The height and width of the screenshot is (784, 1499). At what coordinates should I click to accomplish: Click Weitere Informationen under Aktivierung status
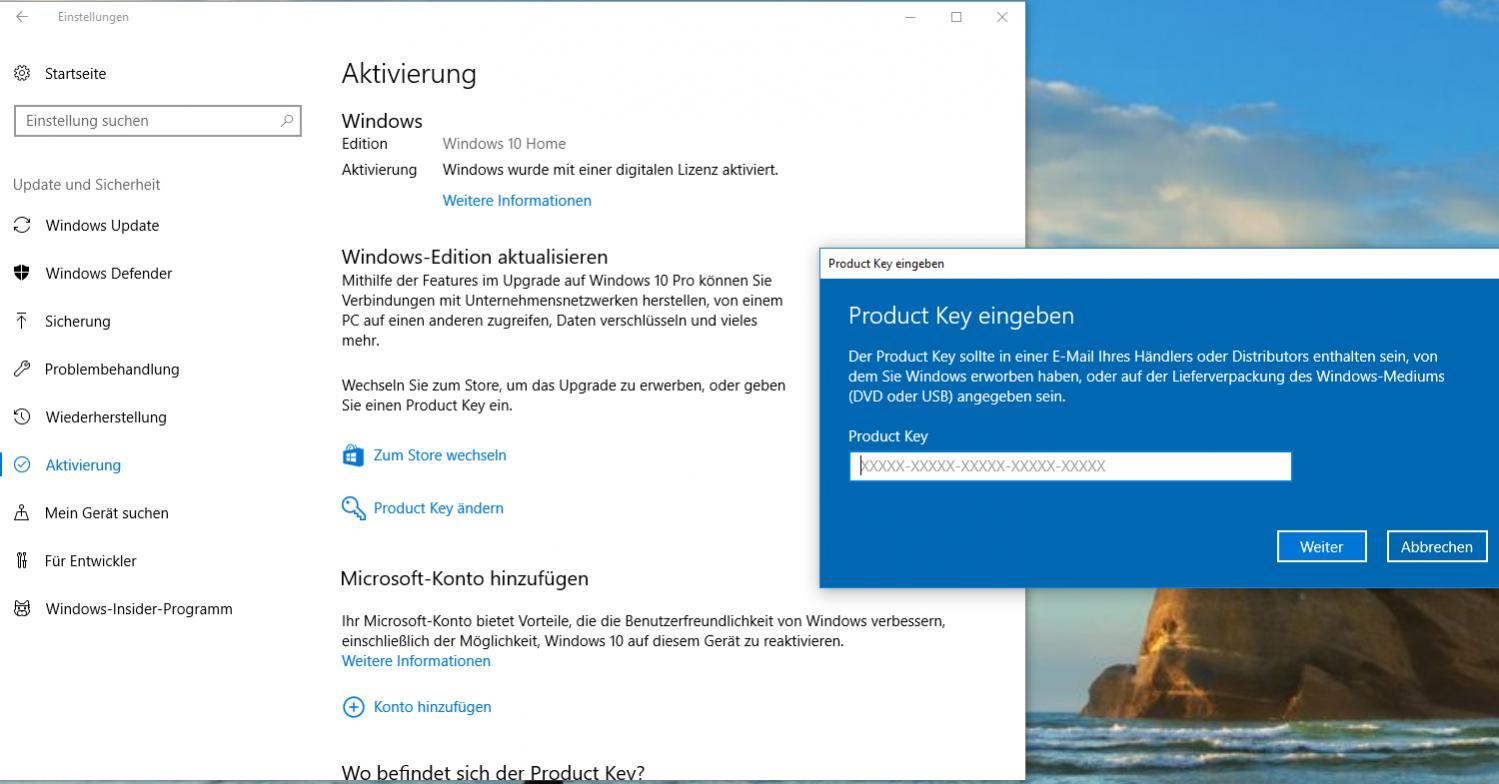(x=517, y=200)
